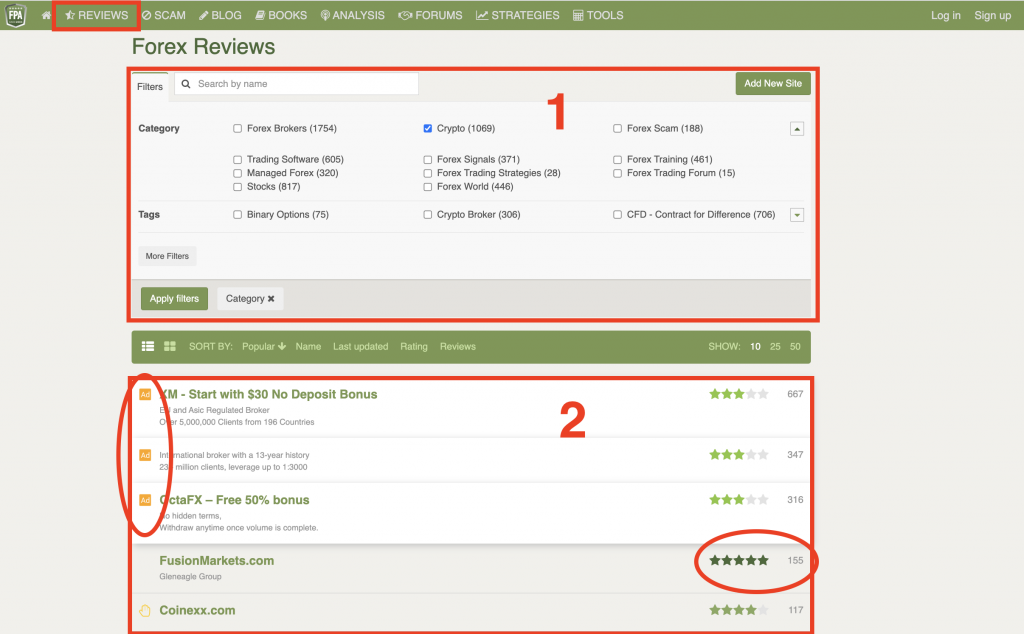Click star rating of XM listing

[x=739, y=394]
